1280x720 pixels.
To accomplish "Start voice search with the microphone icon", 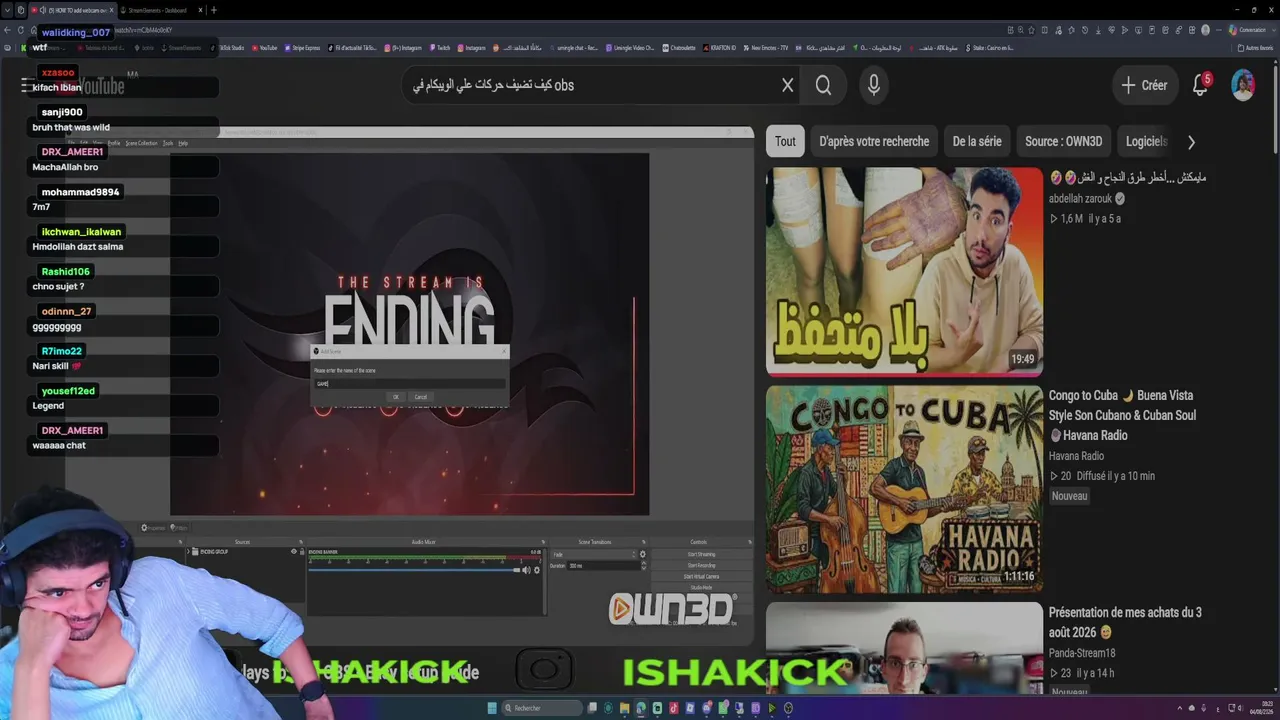I will click(874, 85).
